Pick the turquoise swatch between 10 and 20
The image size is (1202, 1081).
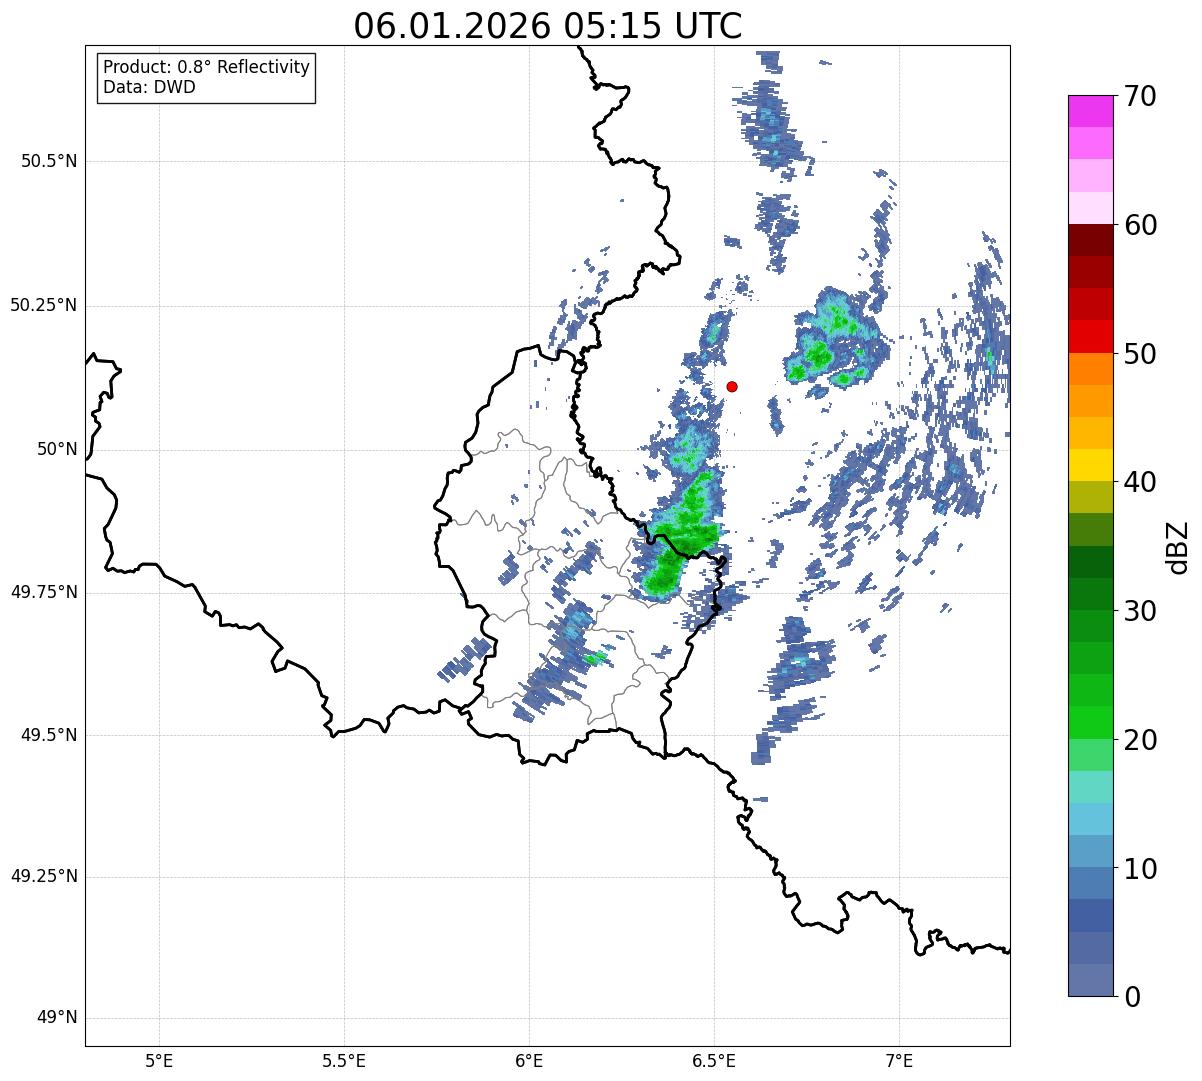coord(1091,786)
